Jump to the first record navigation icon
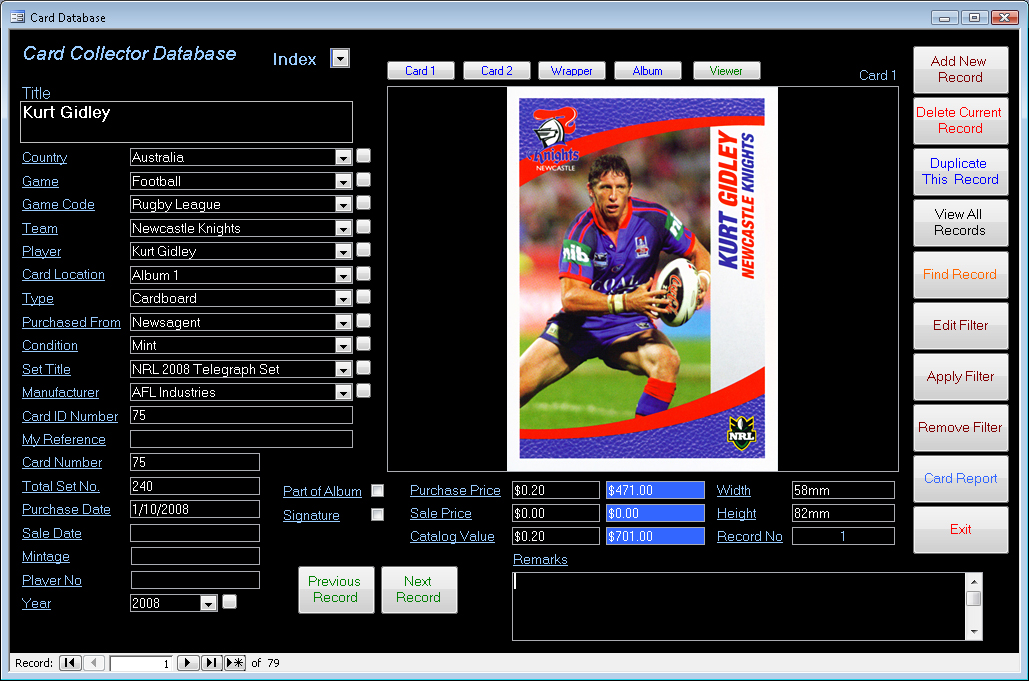Screen dimensions: 1029x681 click(69, 662)
